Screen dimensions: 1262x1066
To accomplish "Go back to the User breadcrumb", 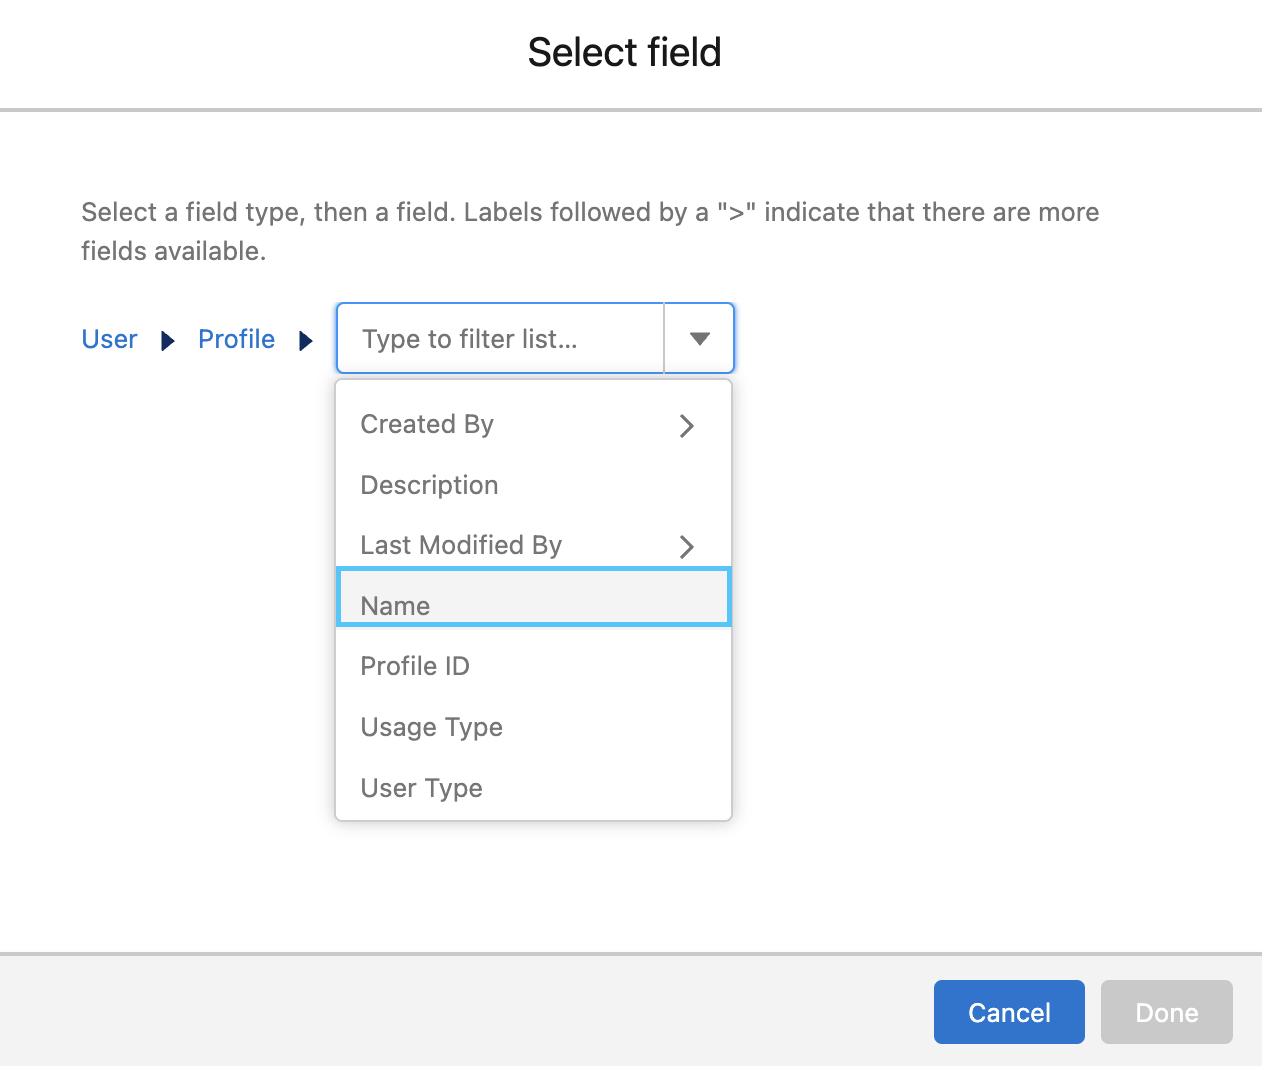I will pyautogui.click(x=109, y=339).
